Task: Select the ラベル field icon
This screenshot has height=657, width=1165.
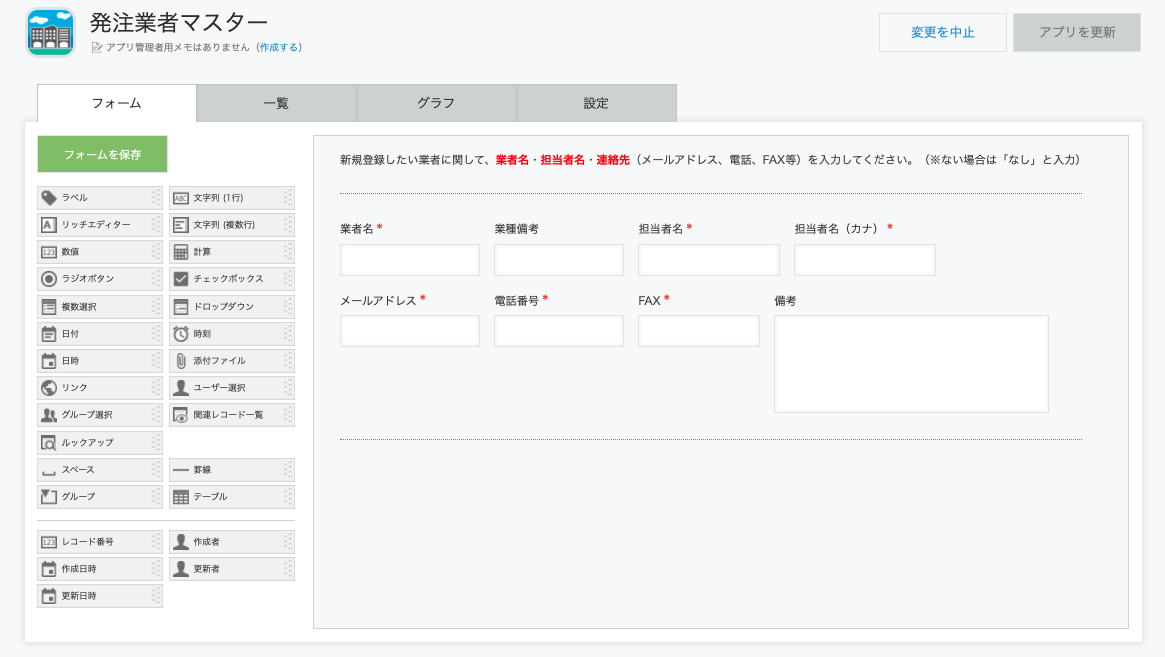Action: (49, 198)
